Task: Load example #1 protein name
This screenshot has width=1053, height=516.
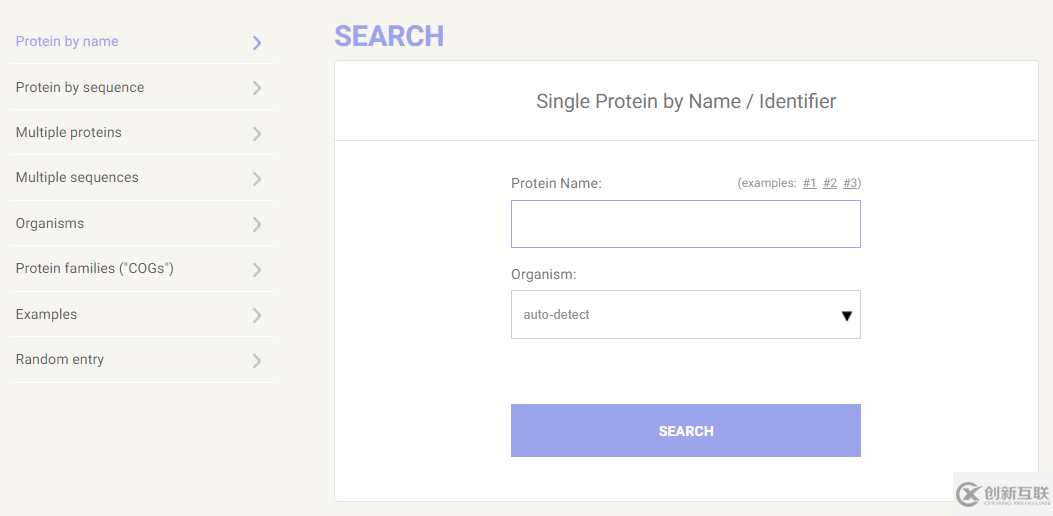Action: point(809,183)
